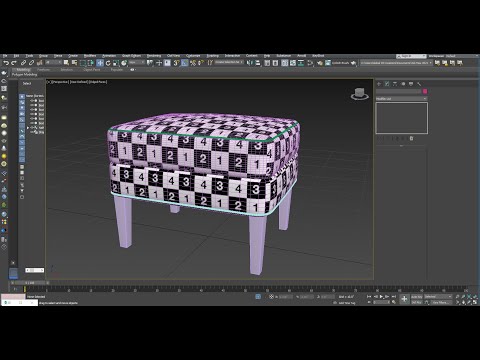Toggle the Angle Snap button
The height and width of the screenshot is (360, 480).
click(184, 63)
